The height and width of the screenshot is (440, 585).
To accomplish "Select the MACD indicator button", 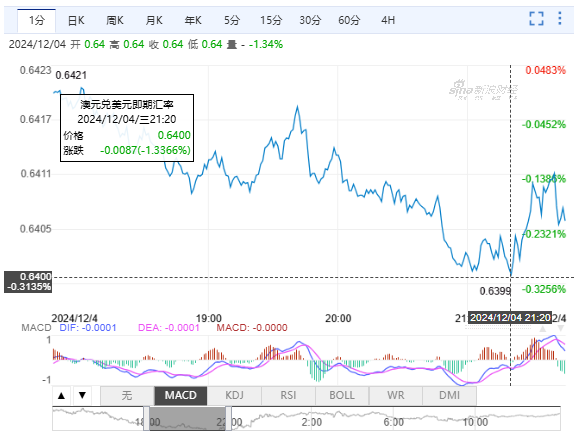I will pos(181,396).
